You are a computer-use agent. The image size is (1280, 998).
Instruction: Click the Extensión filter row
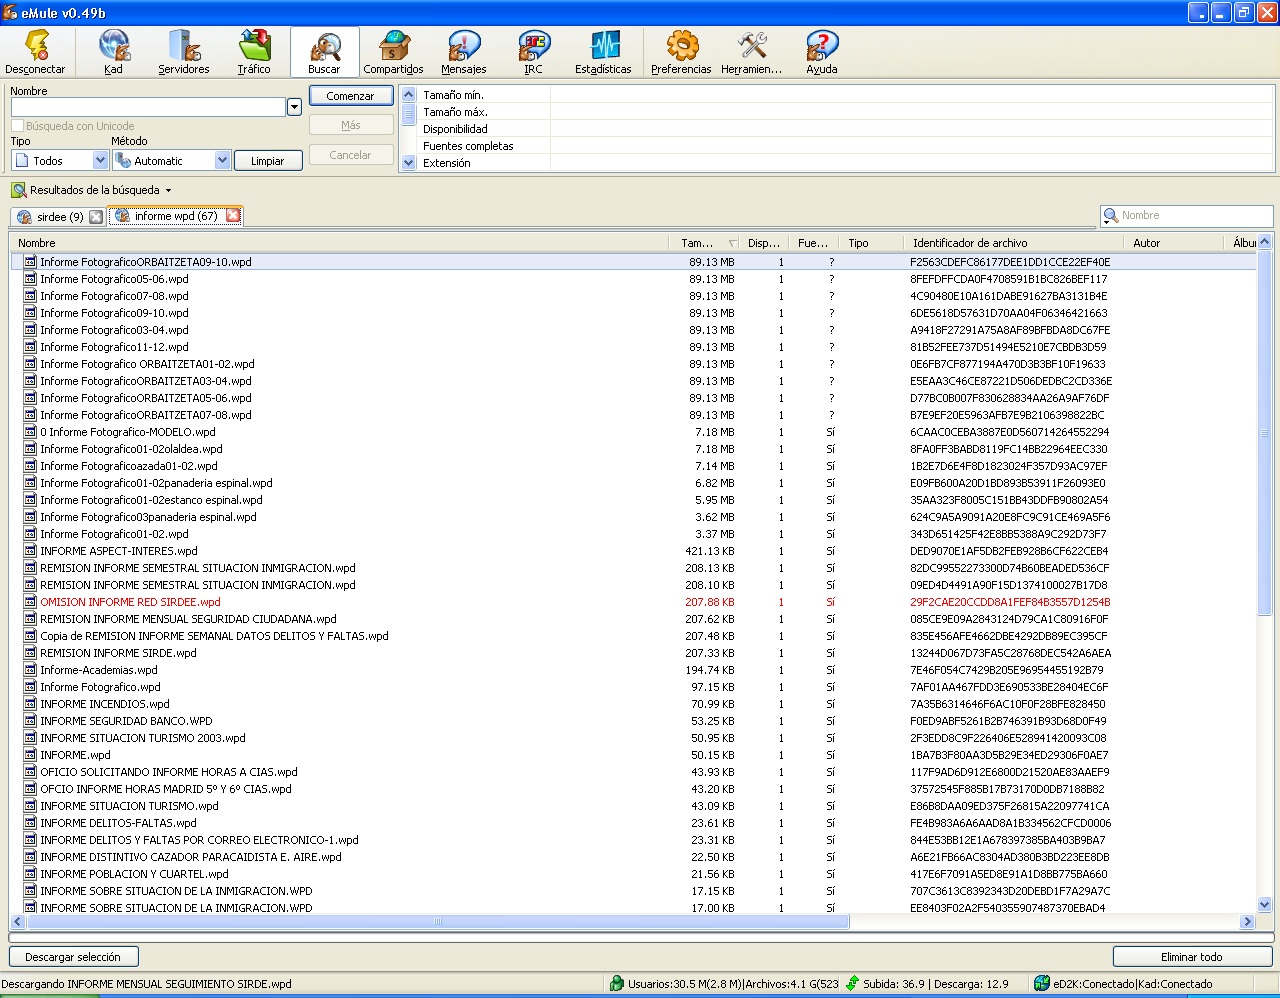coord(846,163)
